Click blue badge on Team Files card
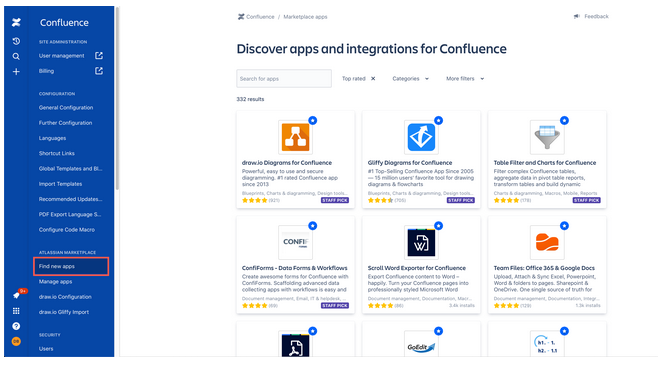Viewport: 658px width, 372px height. [564, 226]
